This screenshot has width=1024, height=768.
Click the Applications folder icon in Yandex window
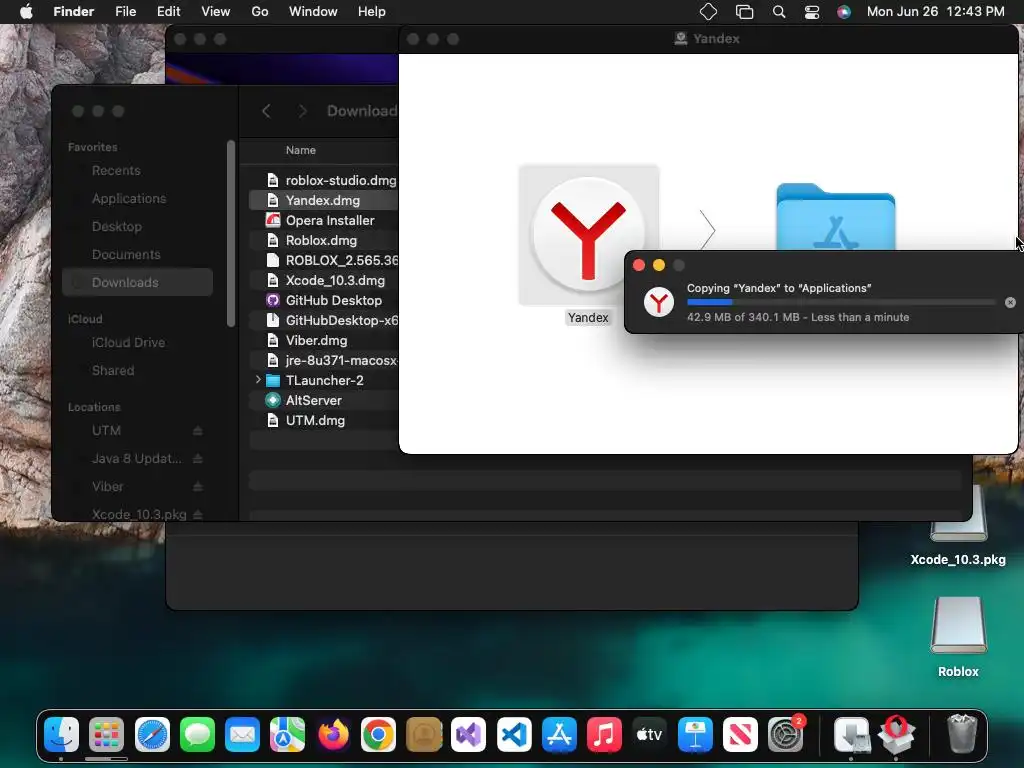coord(835,217)
